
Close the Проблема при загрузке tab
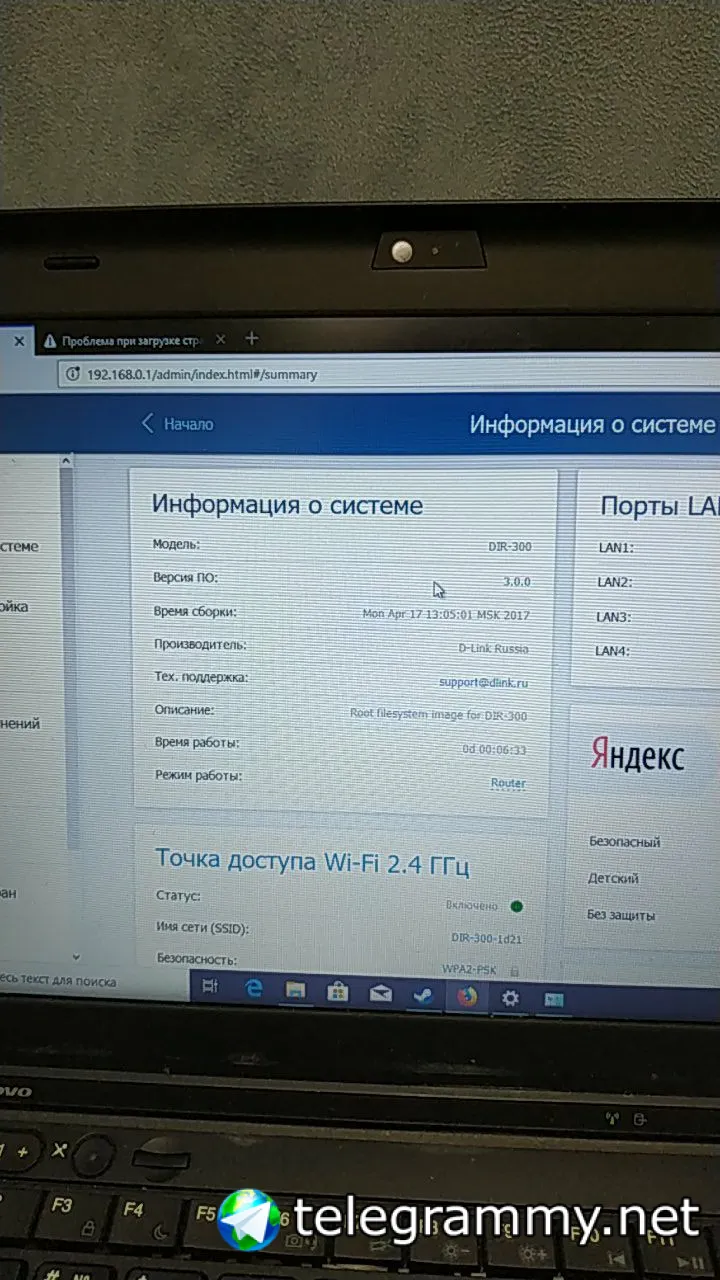pos(220,340)
